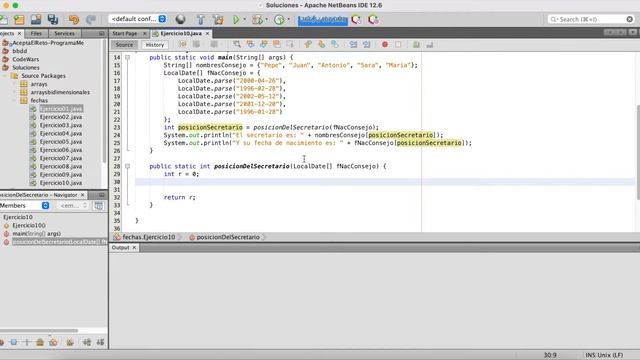Switch to the Source view
Screen dimensions: 640x360
(x=124, y=45)
